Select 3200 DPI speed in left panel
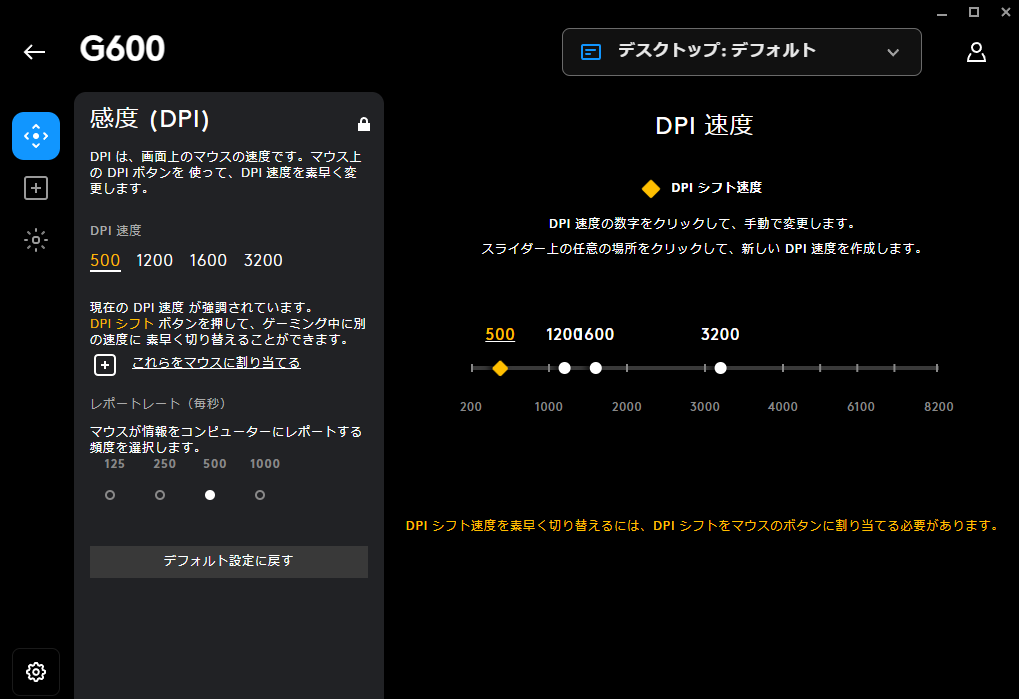 pyautogui.click(x=263, y=261)
